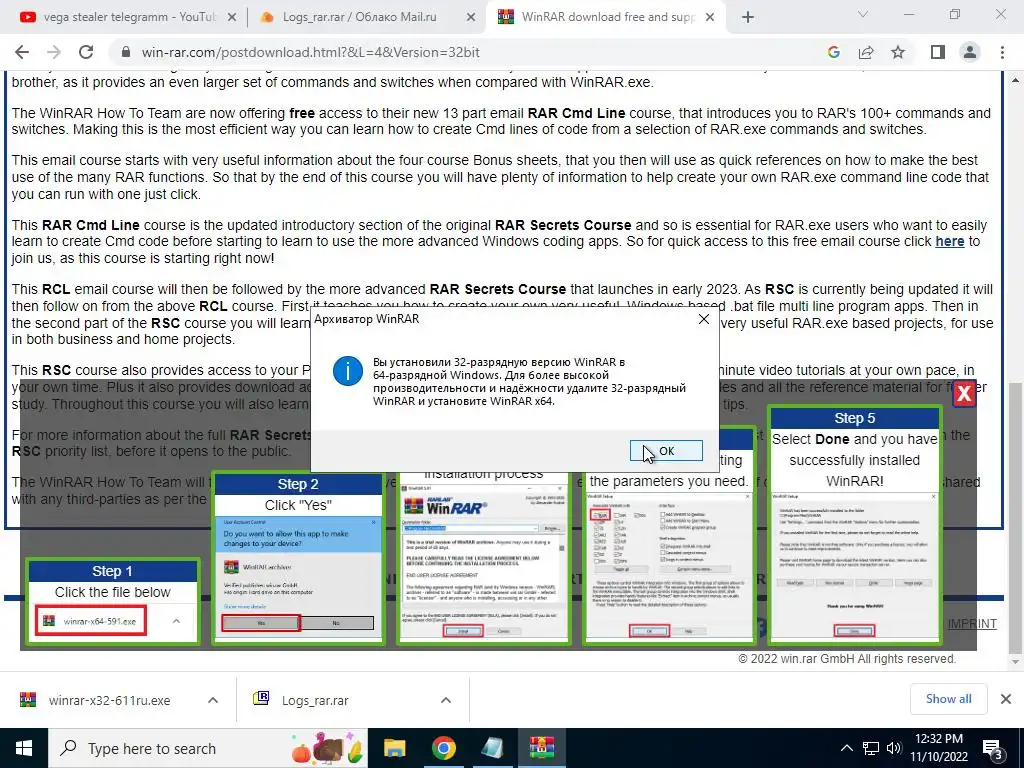1024x768 pixels.
Task: Open File Explorer from taskbar
Action: (x=394, y=748)
